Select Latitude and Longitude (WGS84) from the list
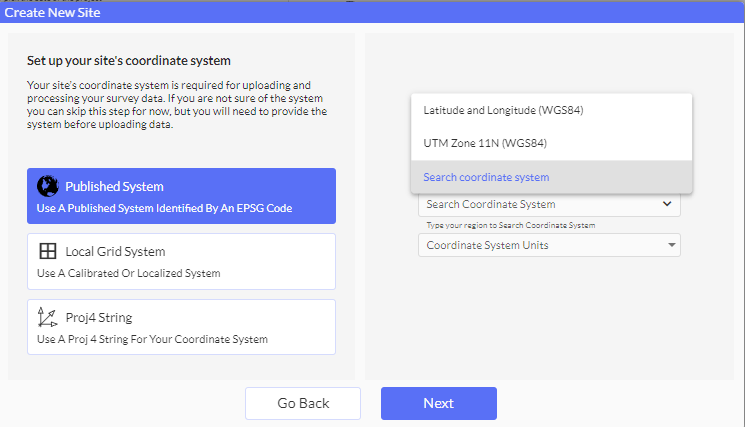The width and height of the screenshot is (745, 427). 503,110
